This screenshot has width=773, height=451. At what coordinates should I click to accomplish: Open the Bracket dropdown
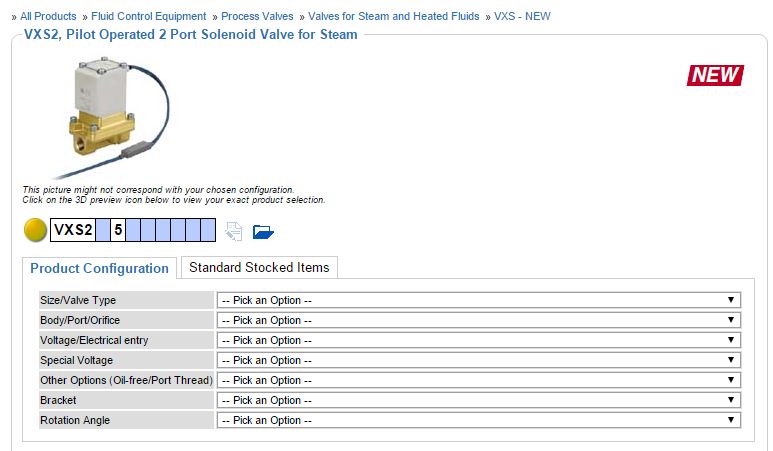click(479, 400)
